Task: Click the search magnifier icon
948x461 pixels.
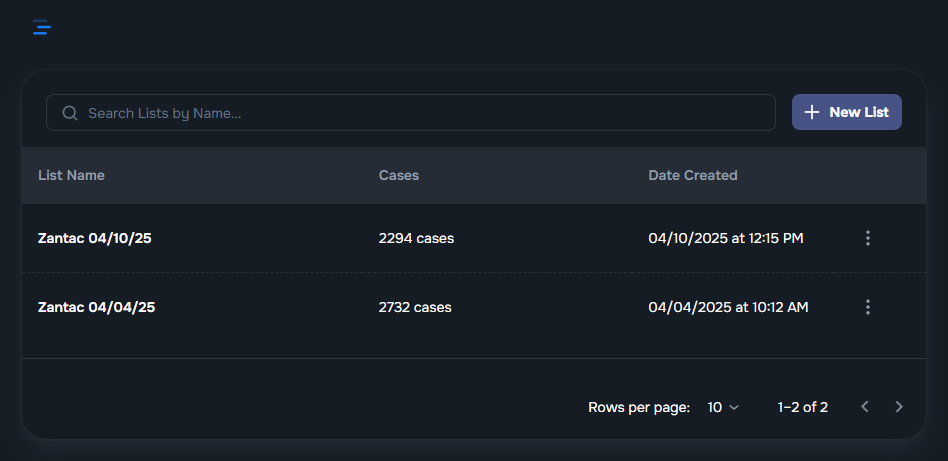Action: [70, 113]
